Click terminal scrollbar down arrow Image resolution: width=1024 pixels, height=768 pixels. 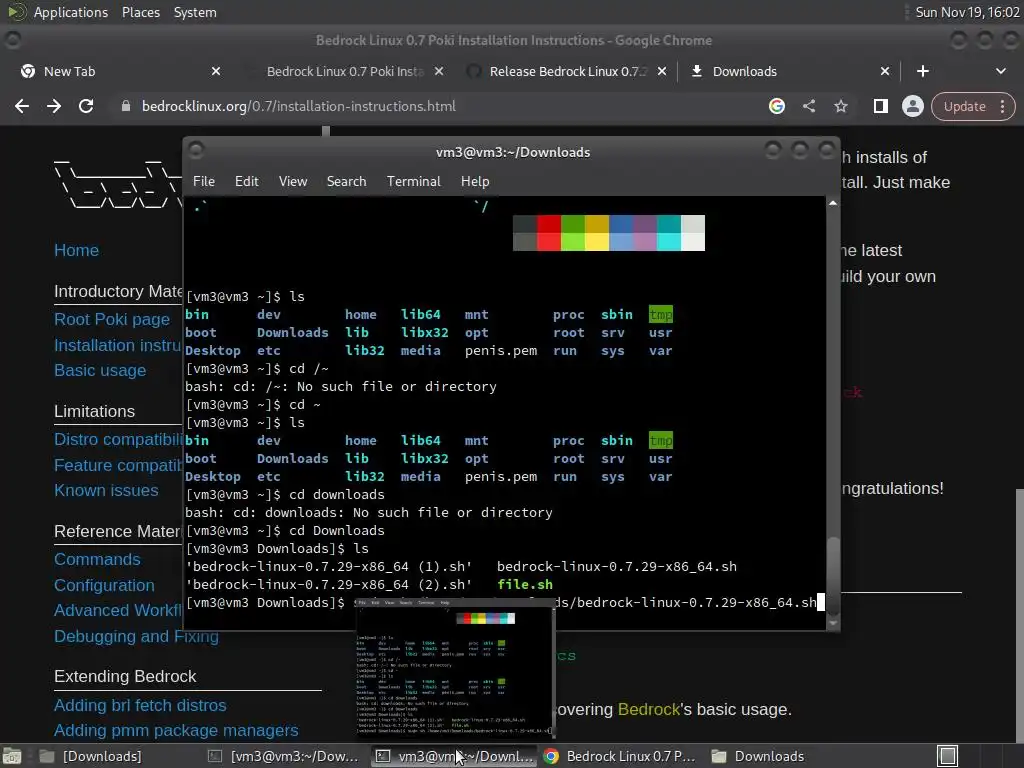[833, 623]
